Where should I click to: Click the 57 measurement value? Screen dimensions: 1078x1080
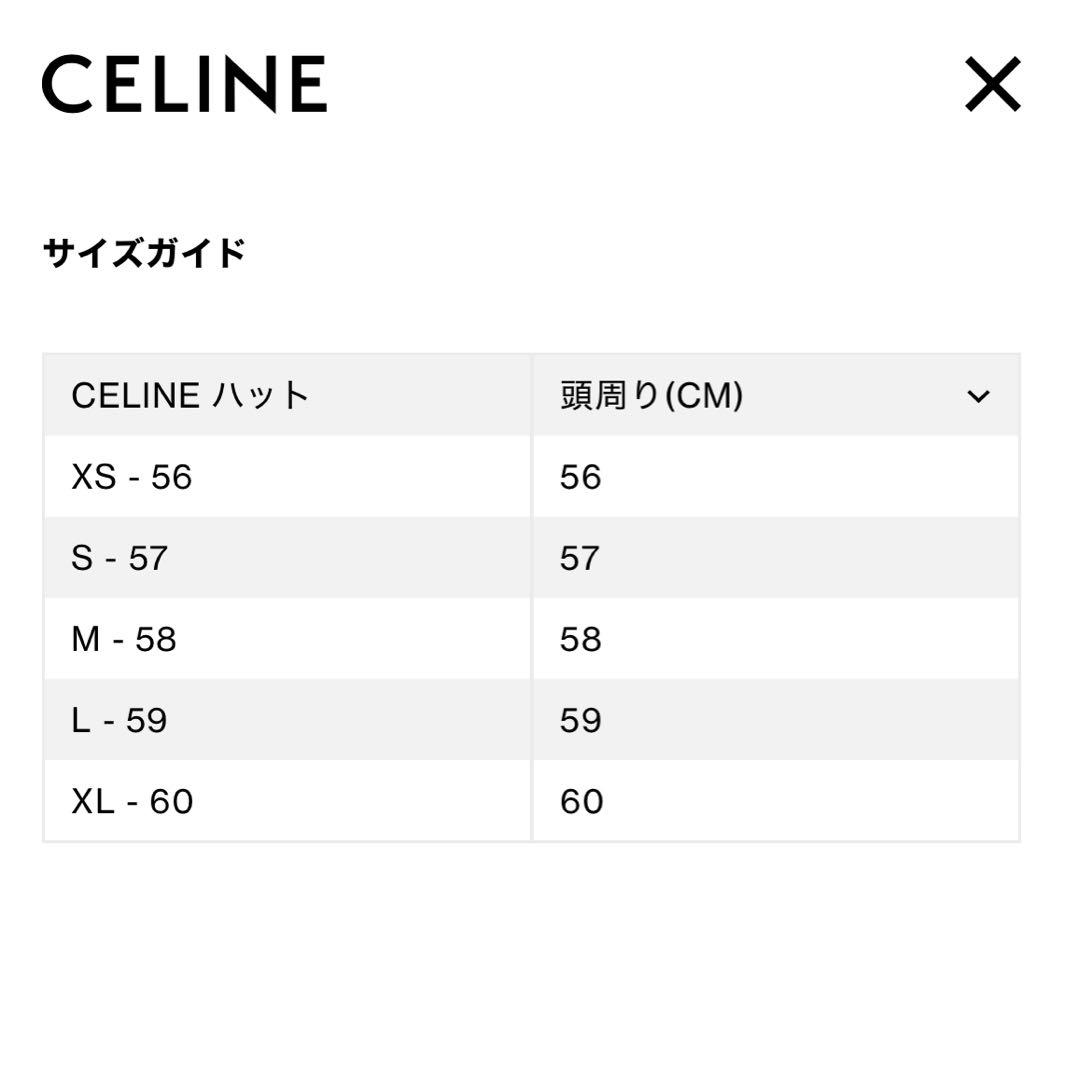pyautogui.click(x=578, y=558)
